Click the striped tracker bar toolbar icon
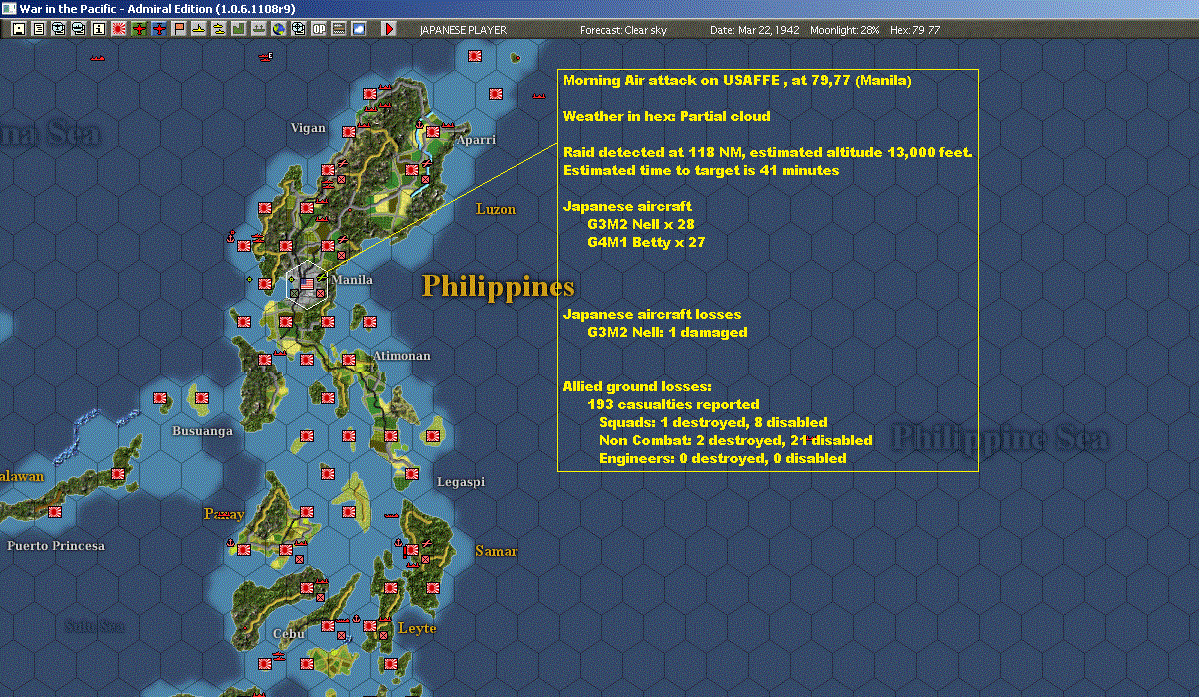Image resolution: width=1199 pixels, height=697 pixels. (339, 29)
